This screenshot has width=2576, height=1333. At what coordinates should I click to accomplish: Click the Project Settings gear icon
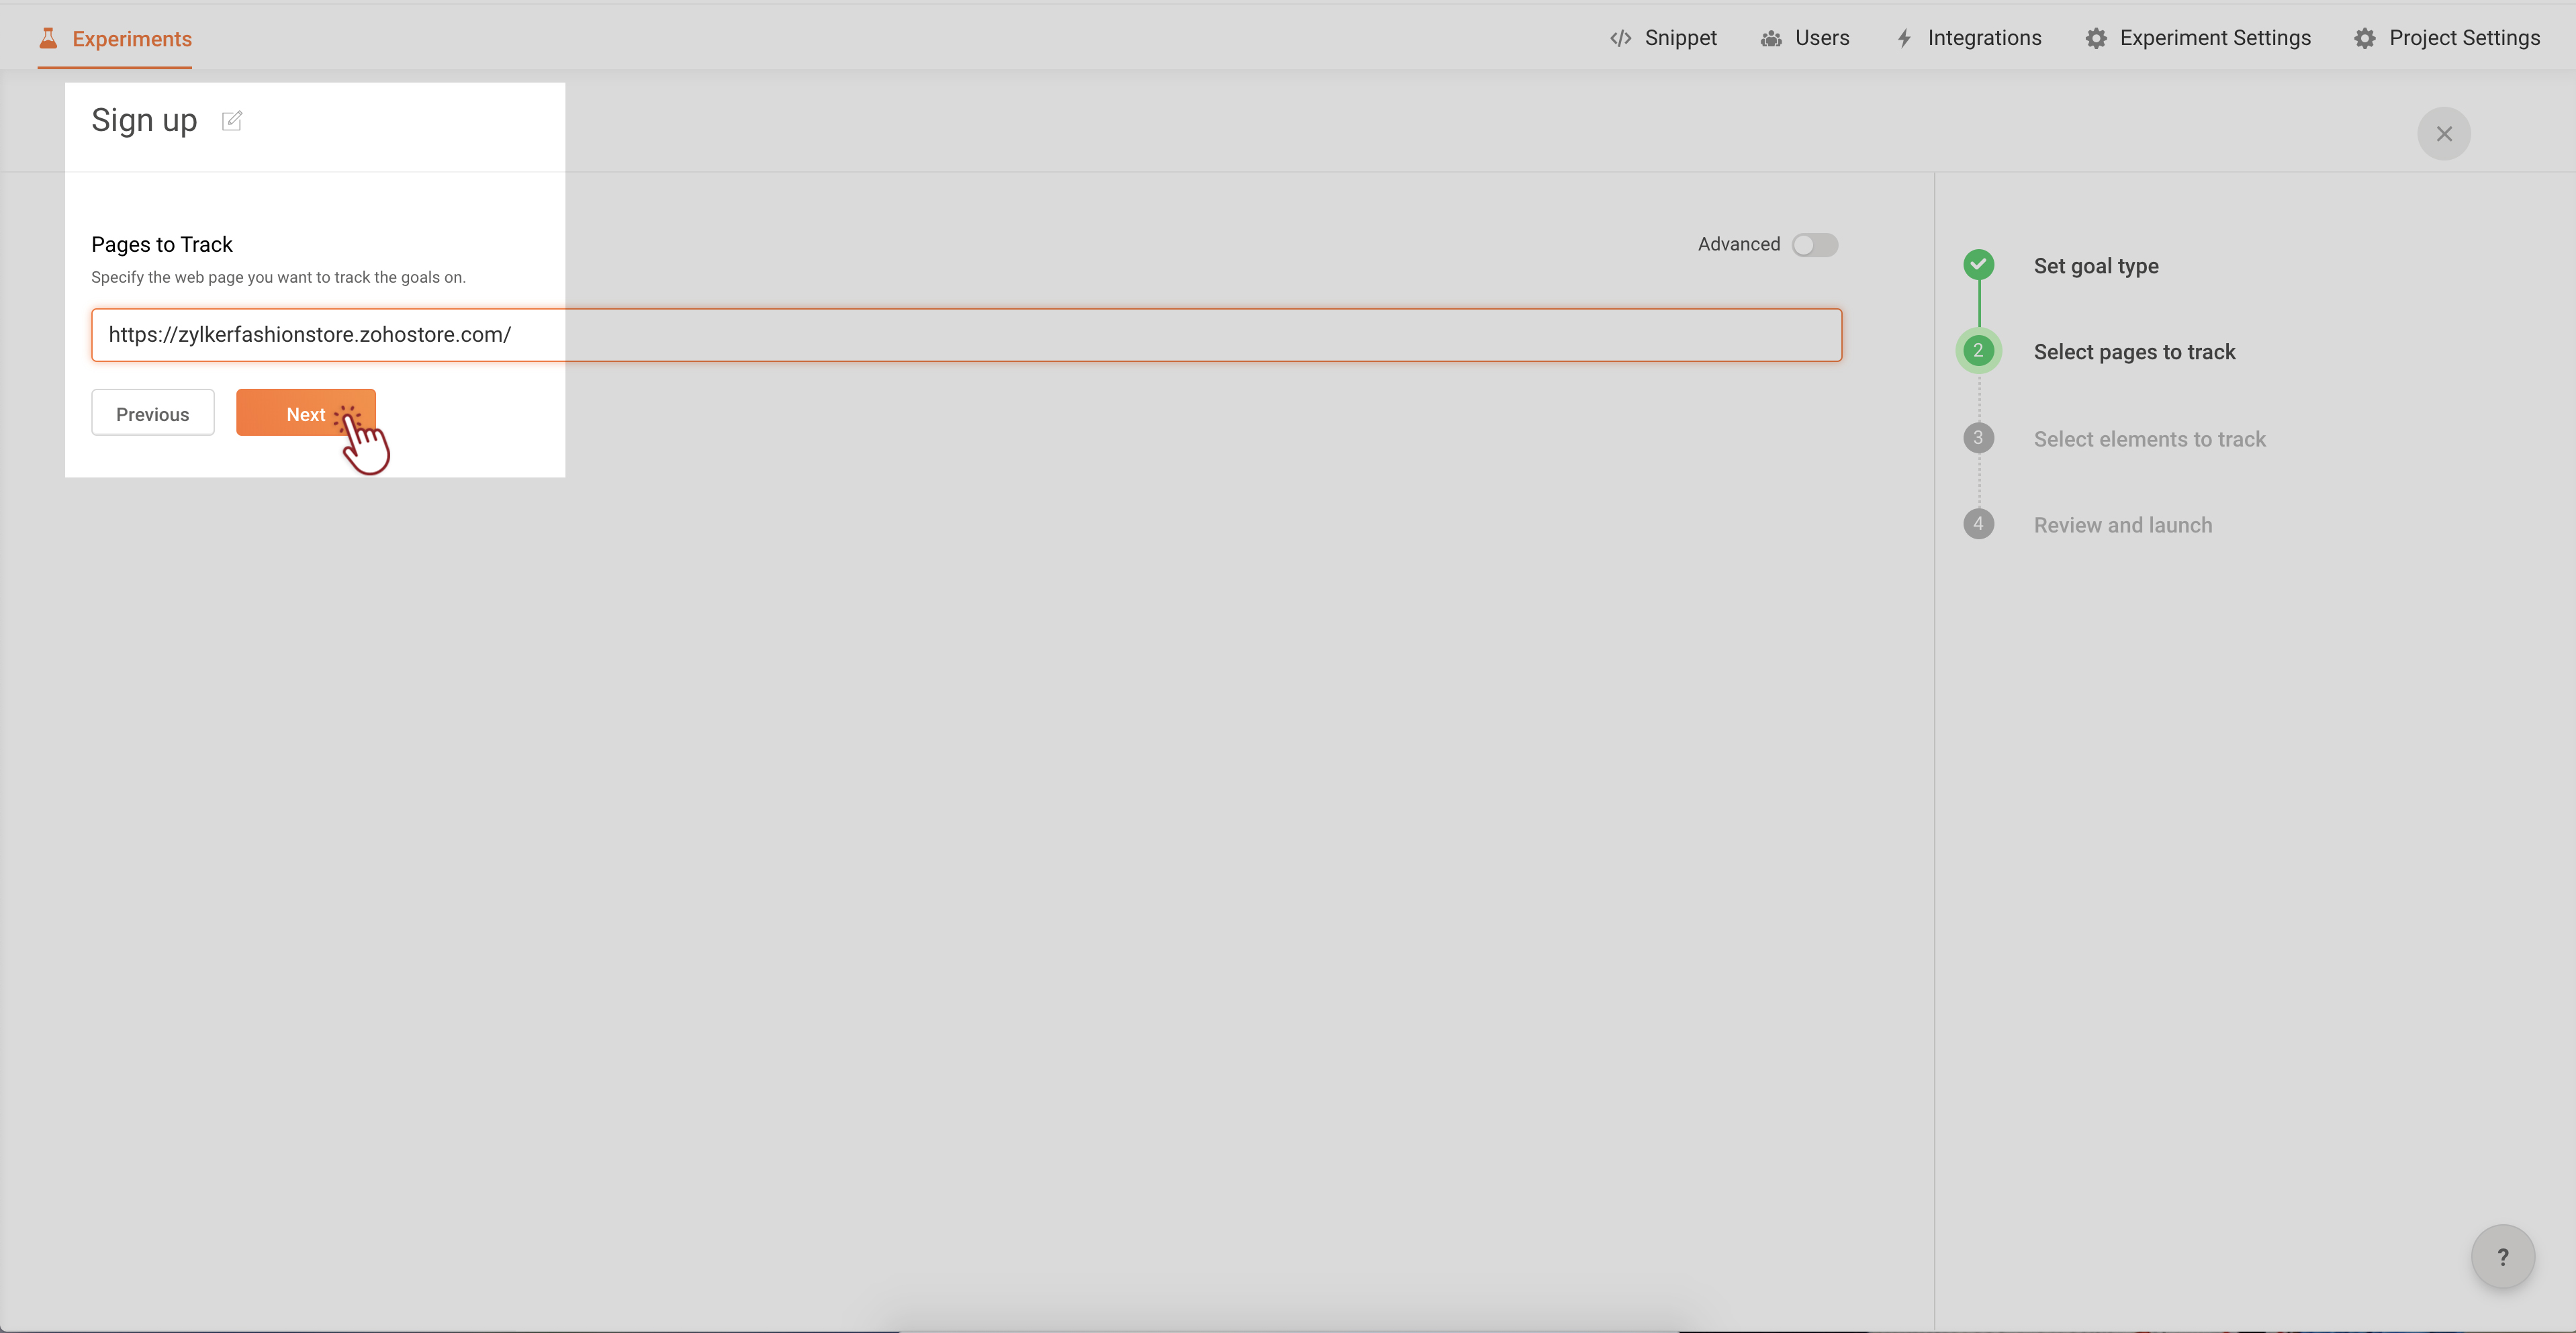pos(2364,38)
